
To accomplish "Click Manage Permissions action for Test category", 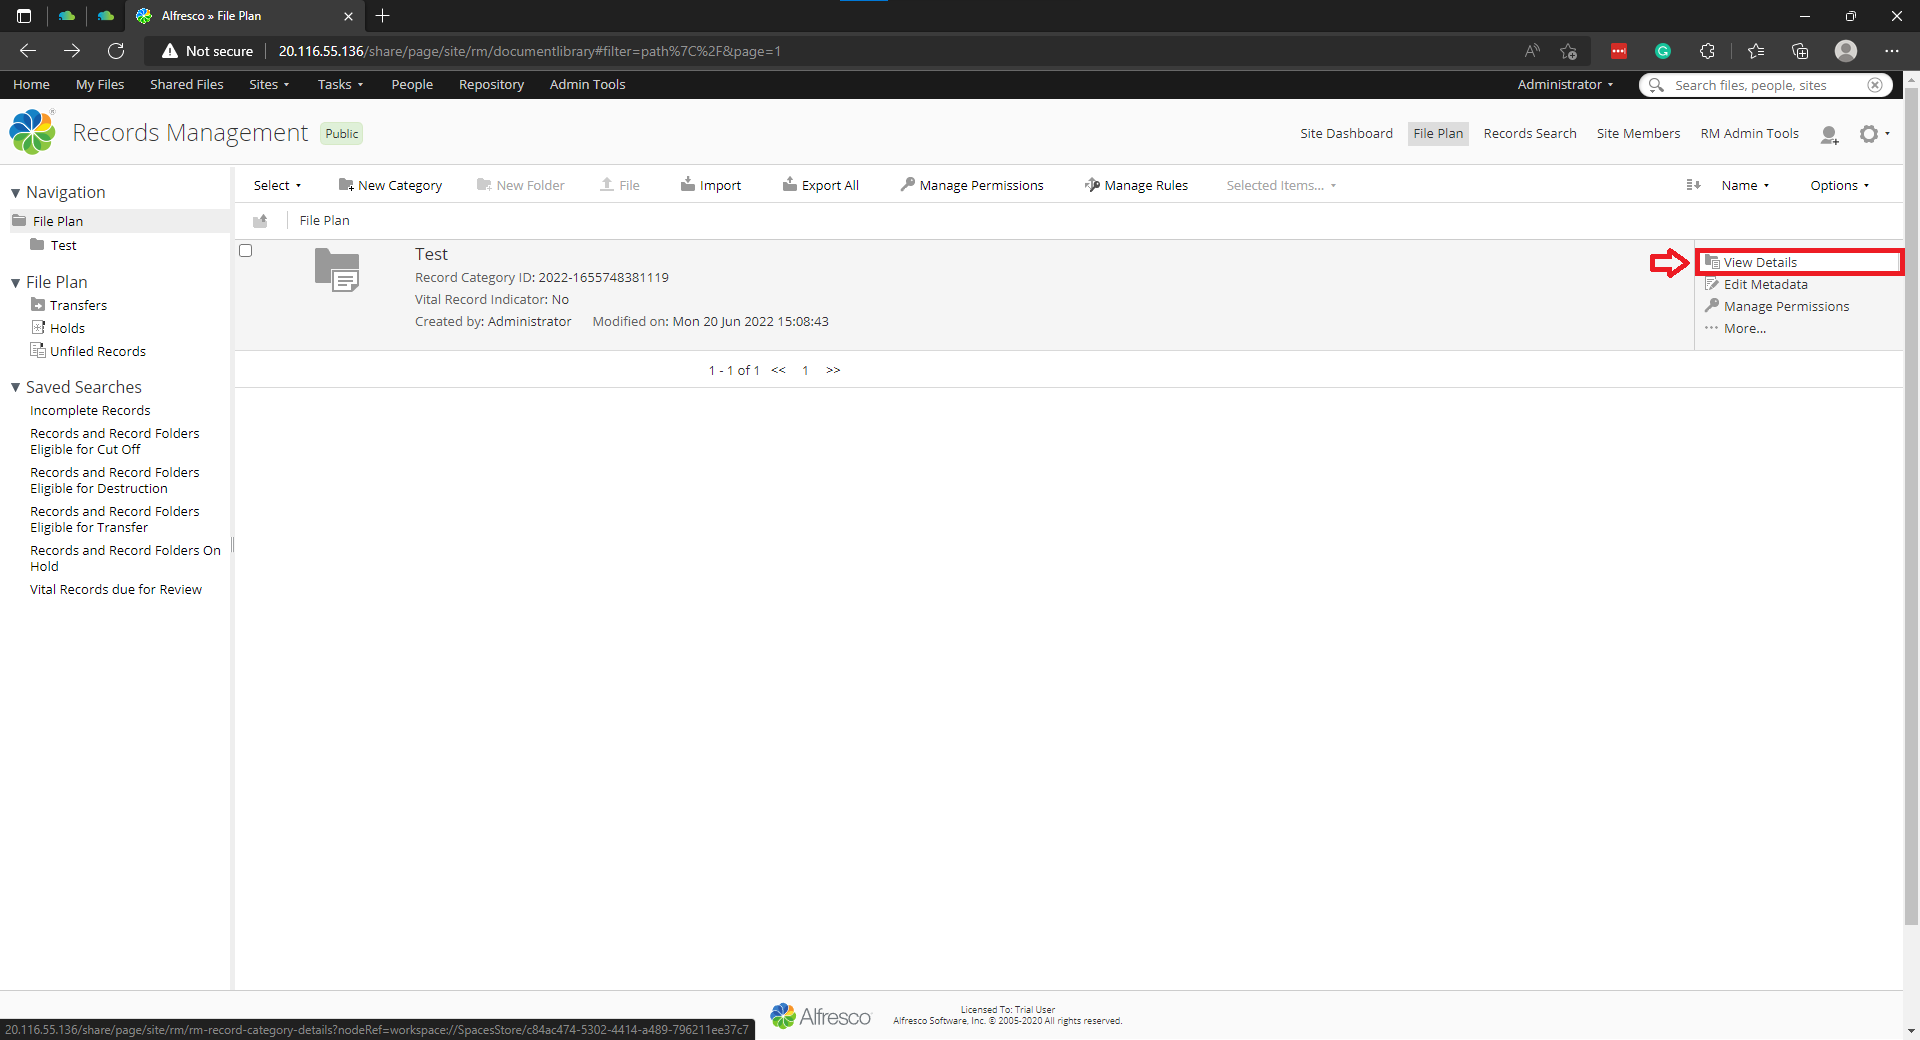I will (x=1786, y=306).
